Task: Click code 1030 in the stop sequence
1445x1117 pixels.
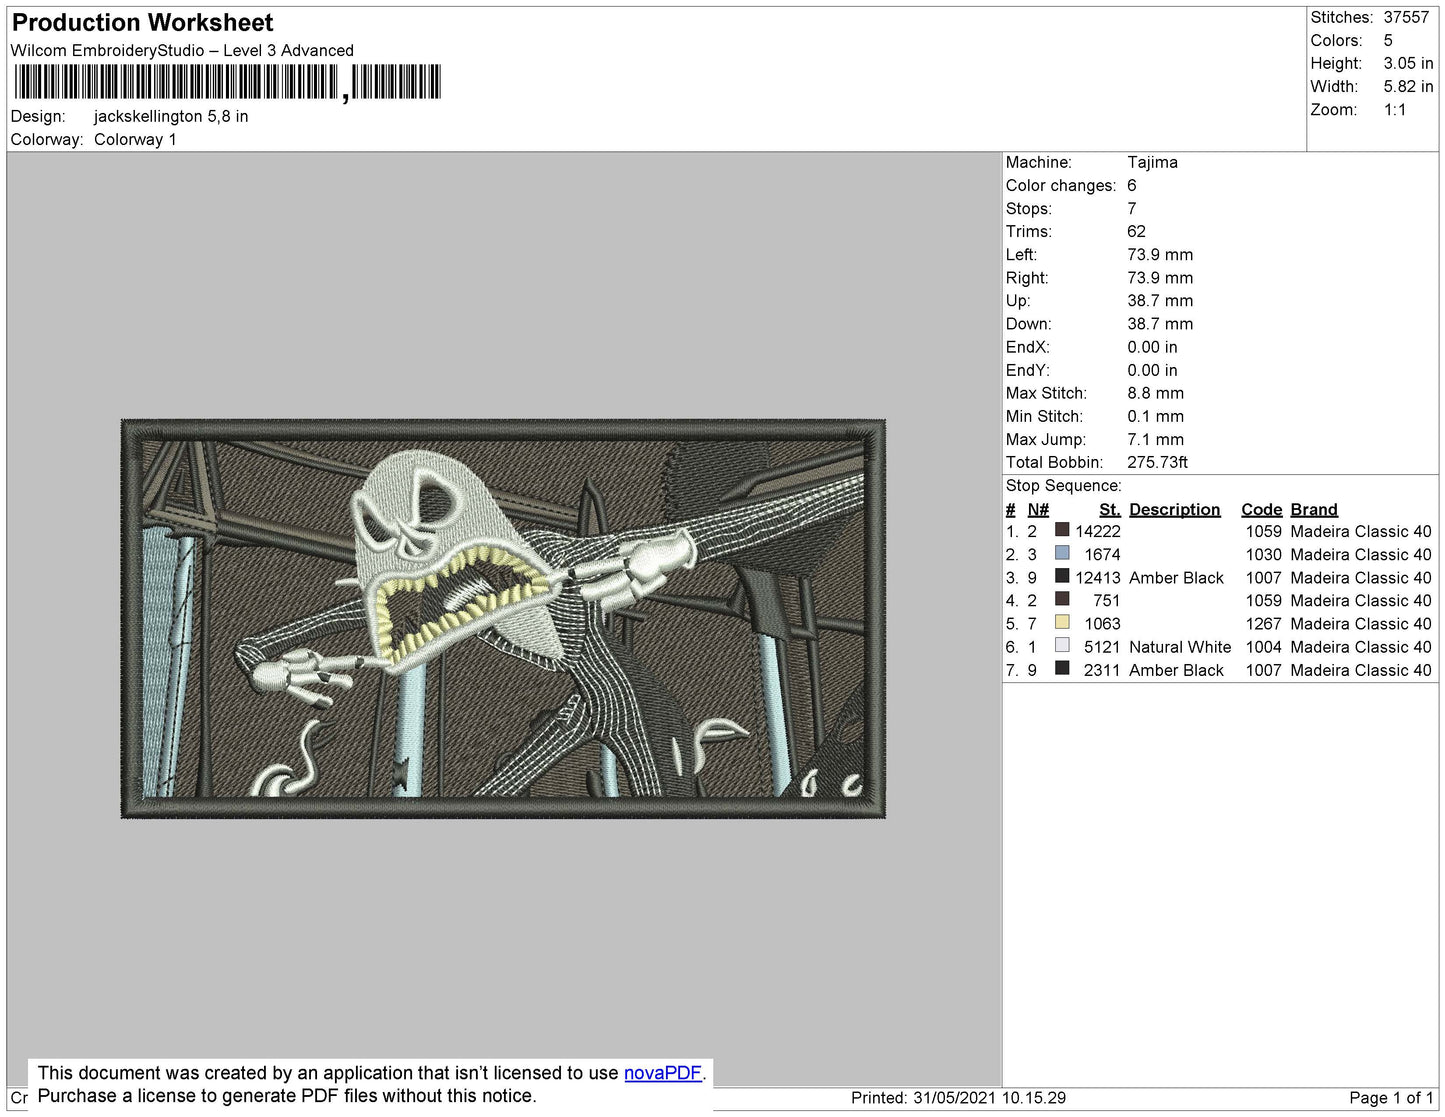Action: [1263, 555]
